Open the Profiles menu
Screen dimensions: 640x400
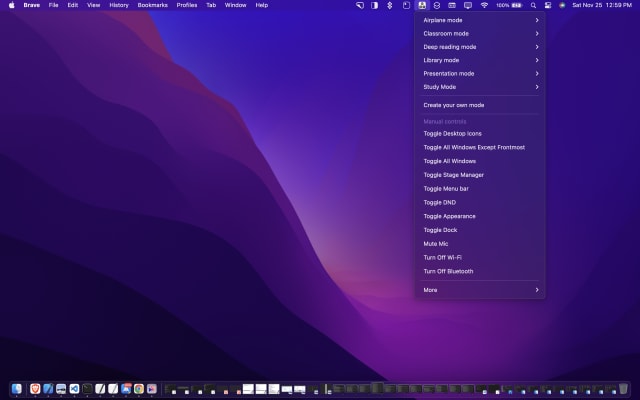(x=187, y=5)
